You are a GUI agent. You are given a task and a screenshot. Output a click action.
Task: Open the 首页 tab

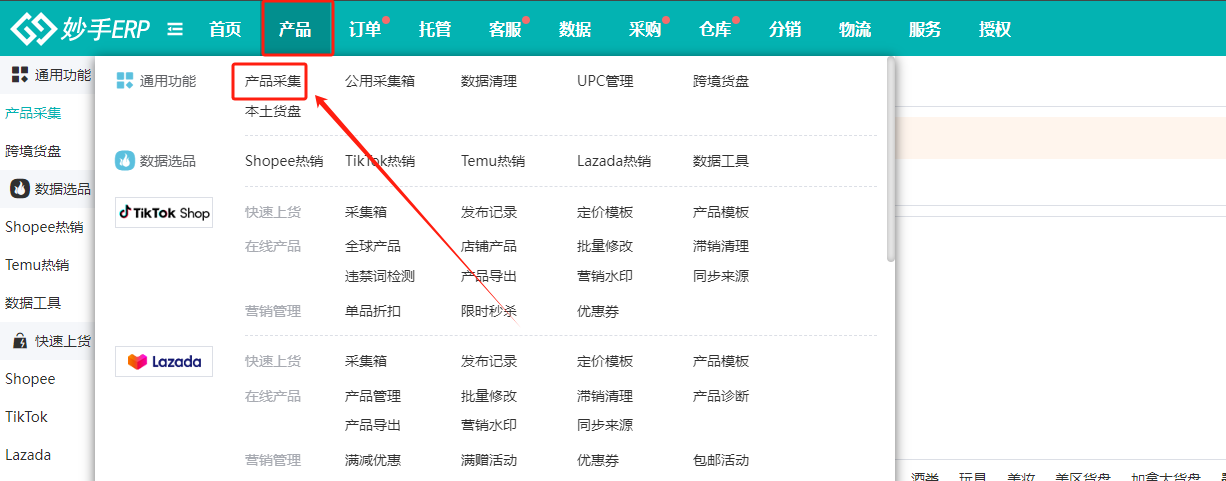coord(225,29)
